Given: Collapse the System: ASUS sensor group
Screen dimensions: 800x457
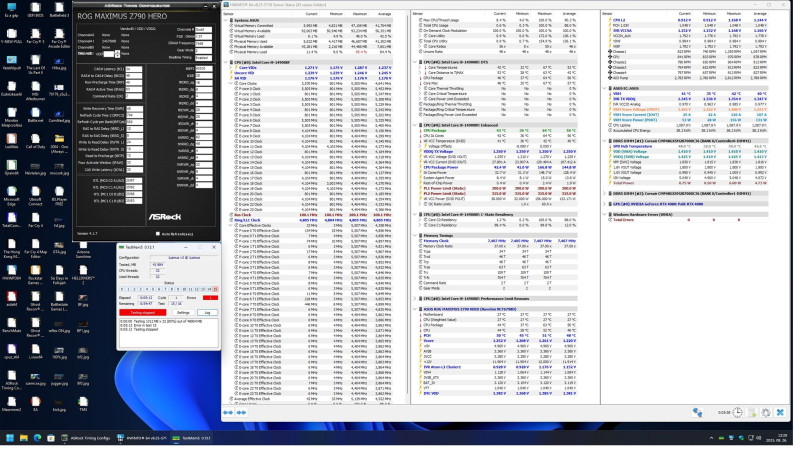Looking at the screenshot, I should (x=227, y=20).
